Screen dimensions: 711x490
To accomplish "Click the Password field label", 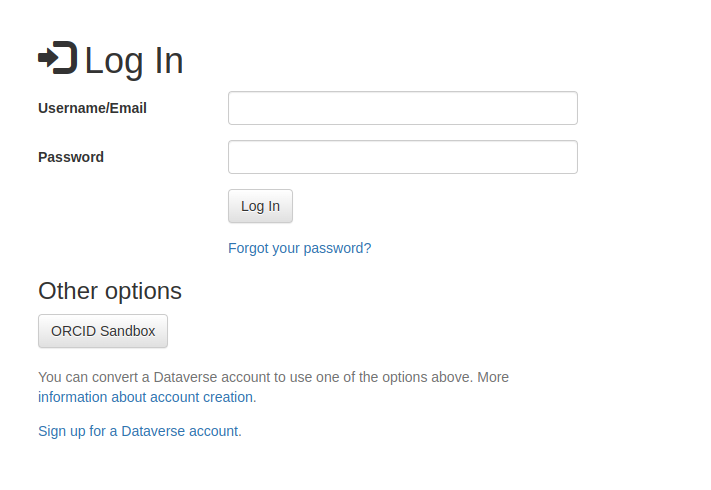I will 71,157.
